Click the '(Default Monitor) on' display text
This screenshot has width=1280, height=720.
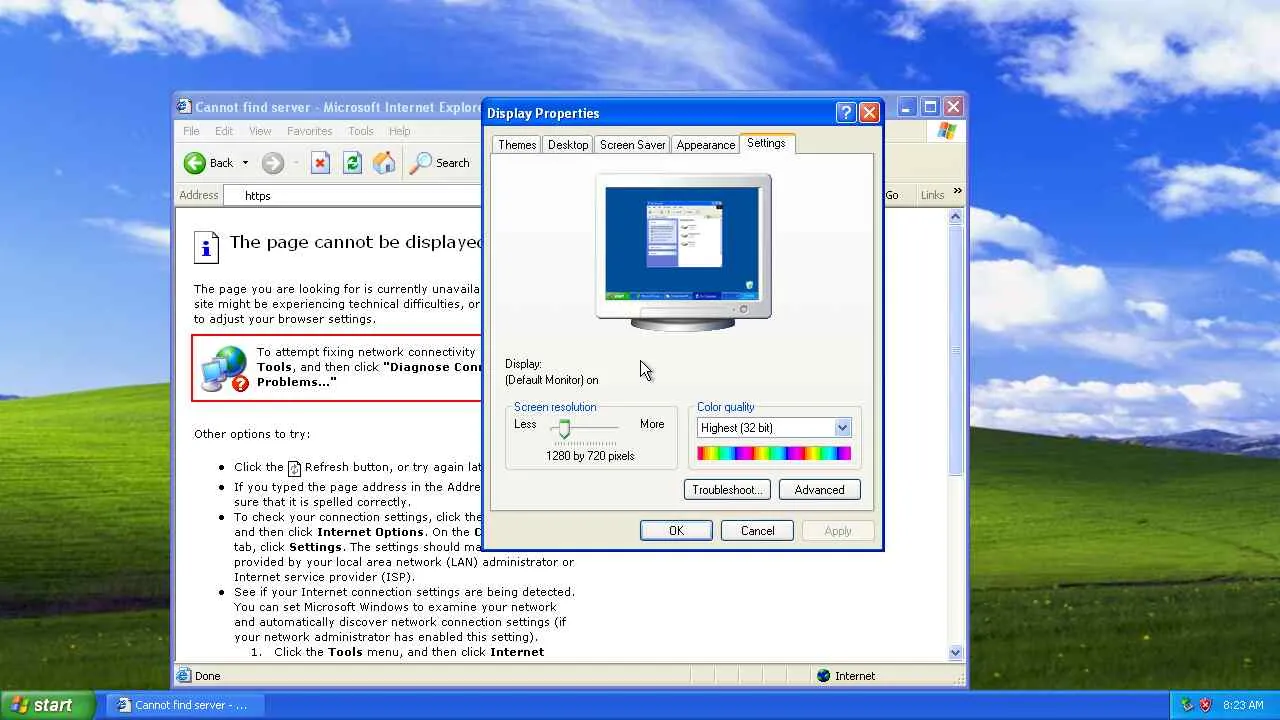point(552,380)
